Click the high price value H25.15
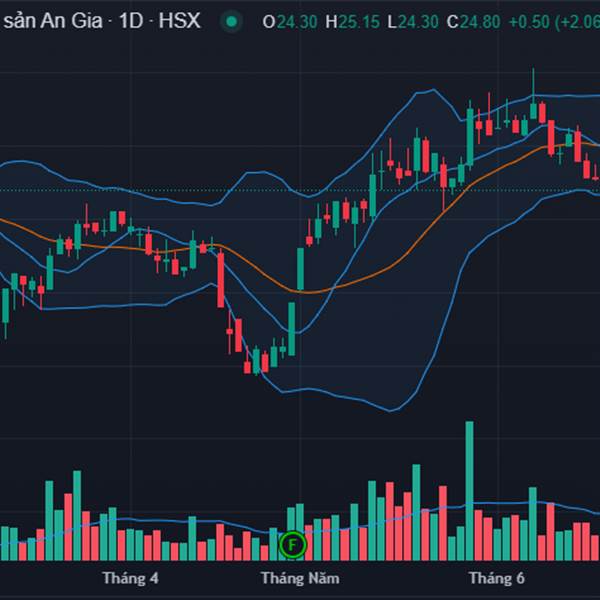 tap(352, 22)
